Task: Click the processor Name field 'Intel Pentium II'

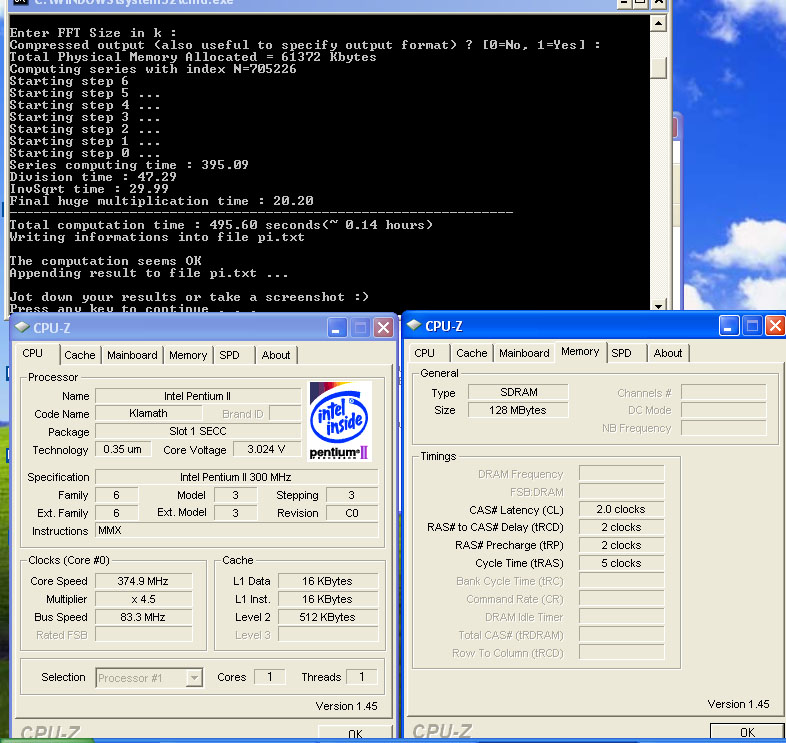Action: click(198, 396)
